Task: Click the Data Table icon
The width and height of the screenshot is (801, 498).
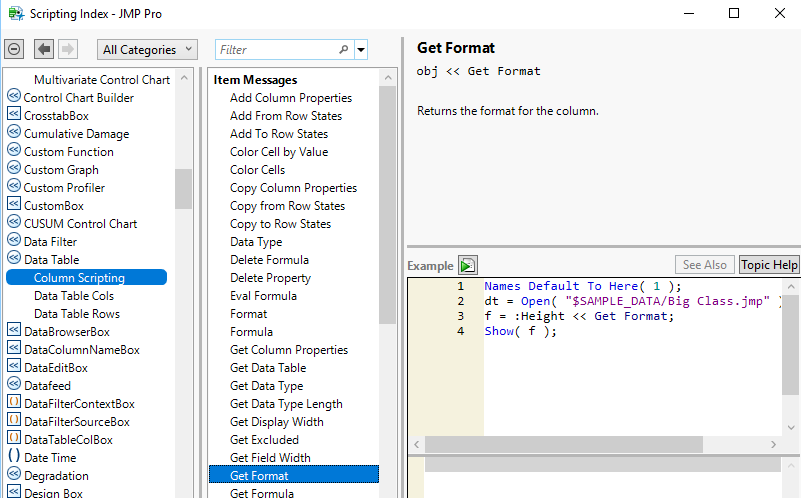Action: pos(14,257)
